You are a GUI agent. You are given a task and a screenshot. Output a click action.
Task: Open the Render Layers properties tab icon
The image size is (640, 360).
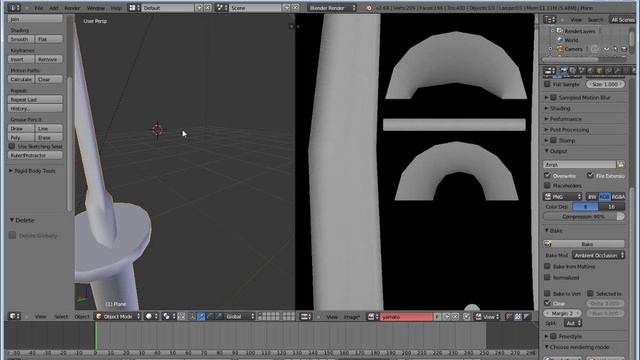coord(572,71)
